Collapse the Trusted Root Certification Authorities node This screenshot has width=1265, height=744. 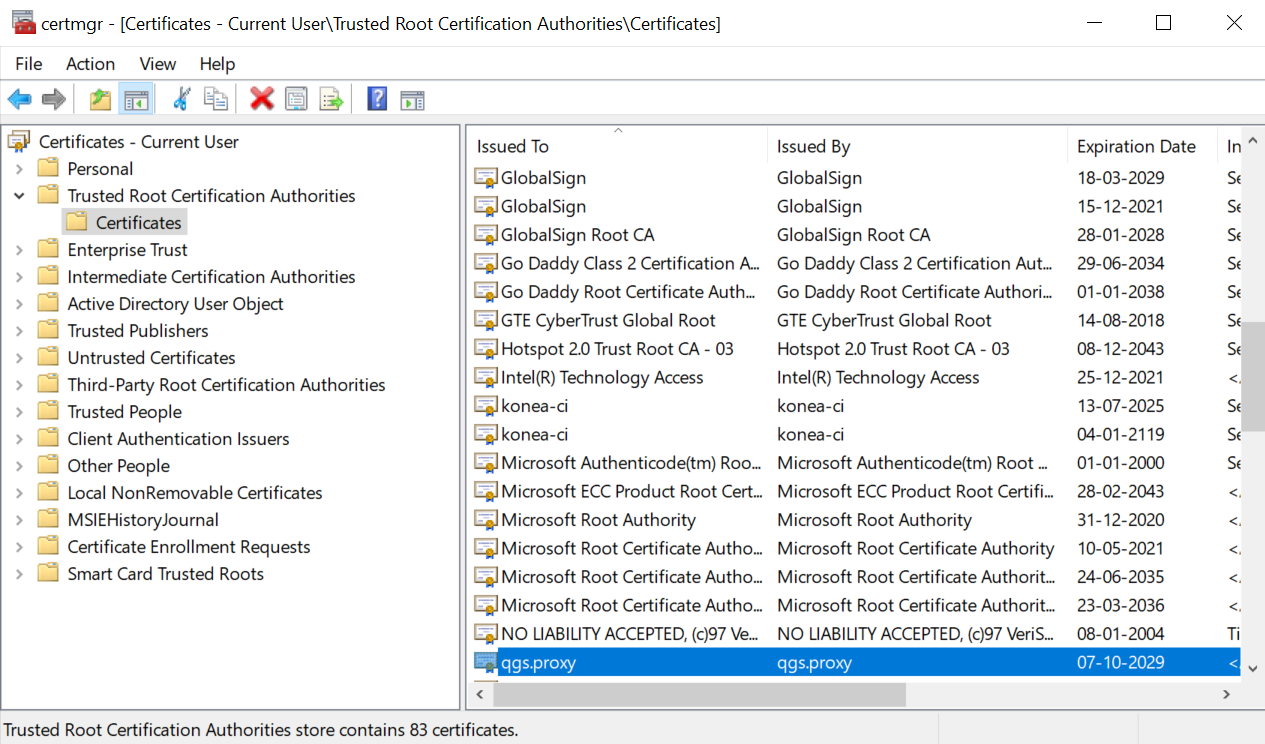pyautogui.click(x=19, y=196)
